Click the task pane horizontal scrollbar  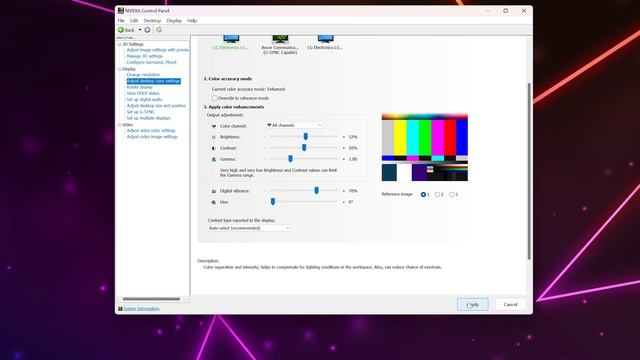(151, 299)
